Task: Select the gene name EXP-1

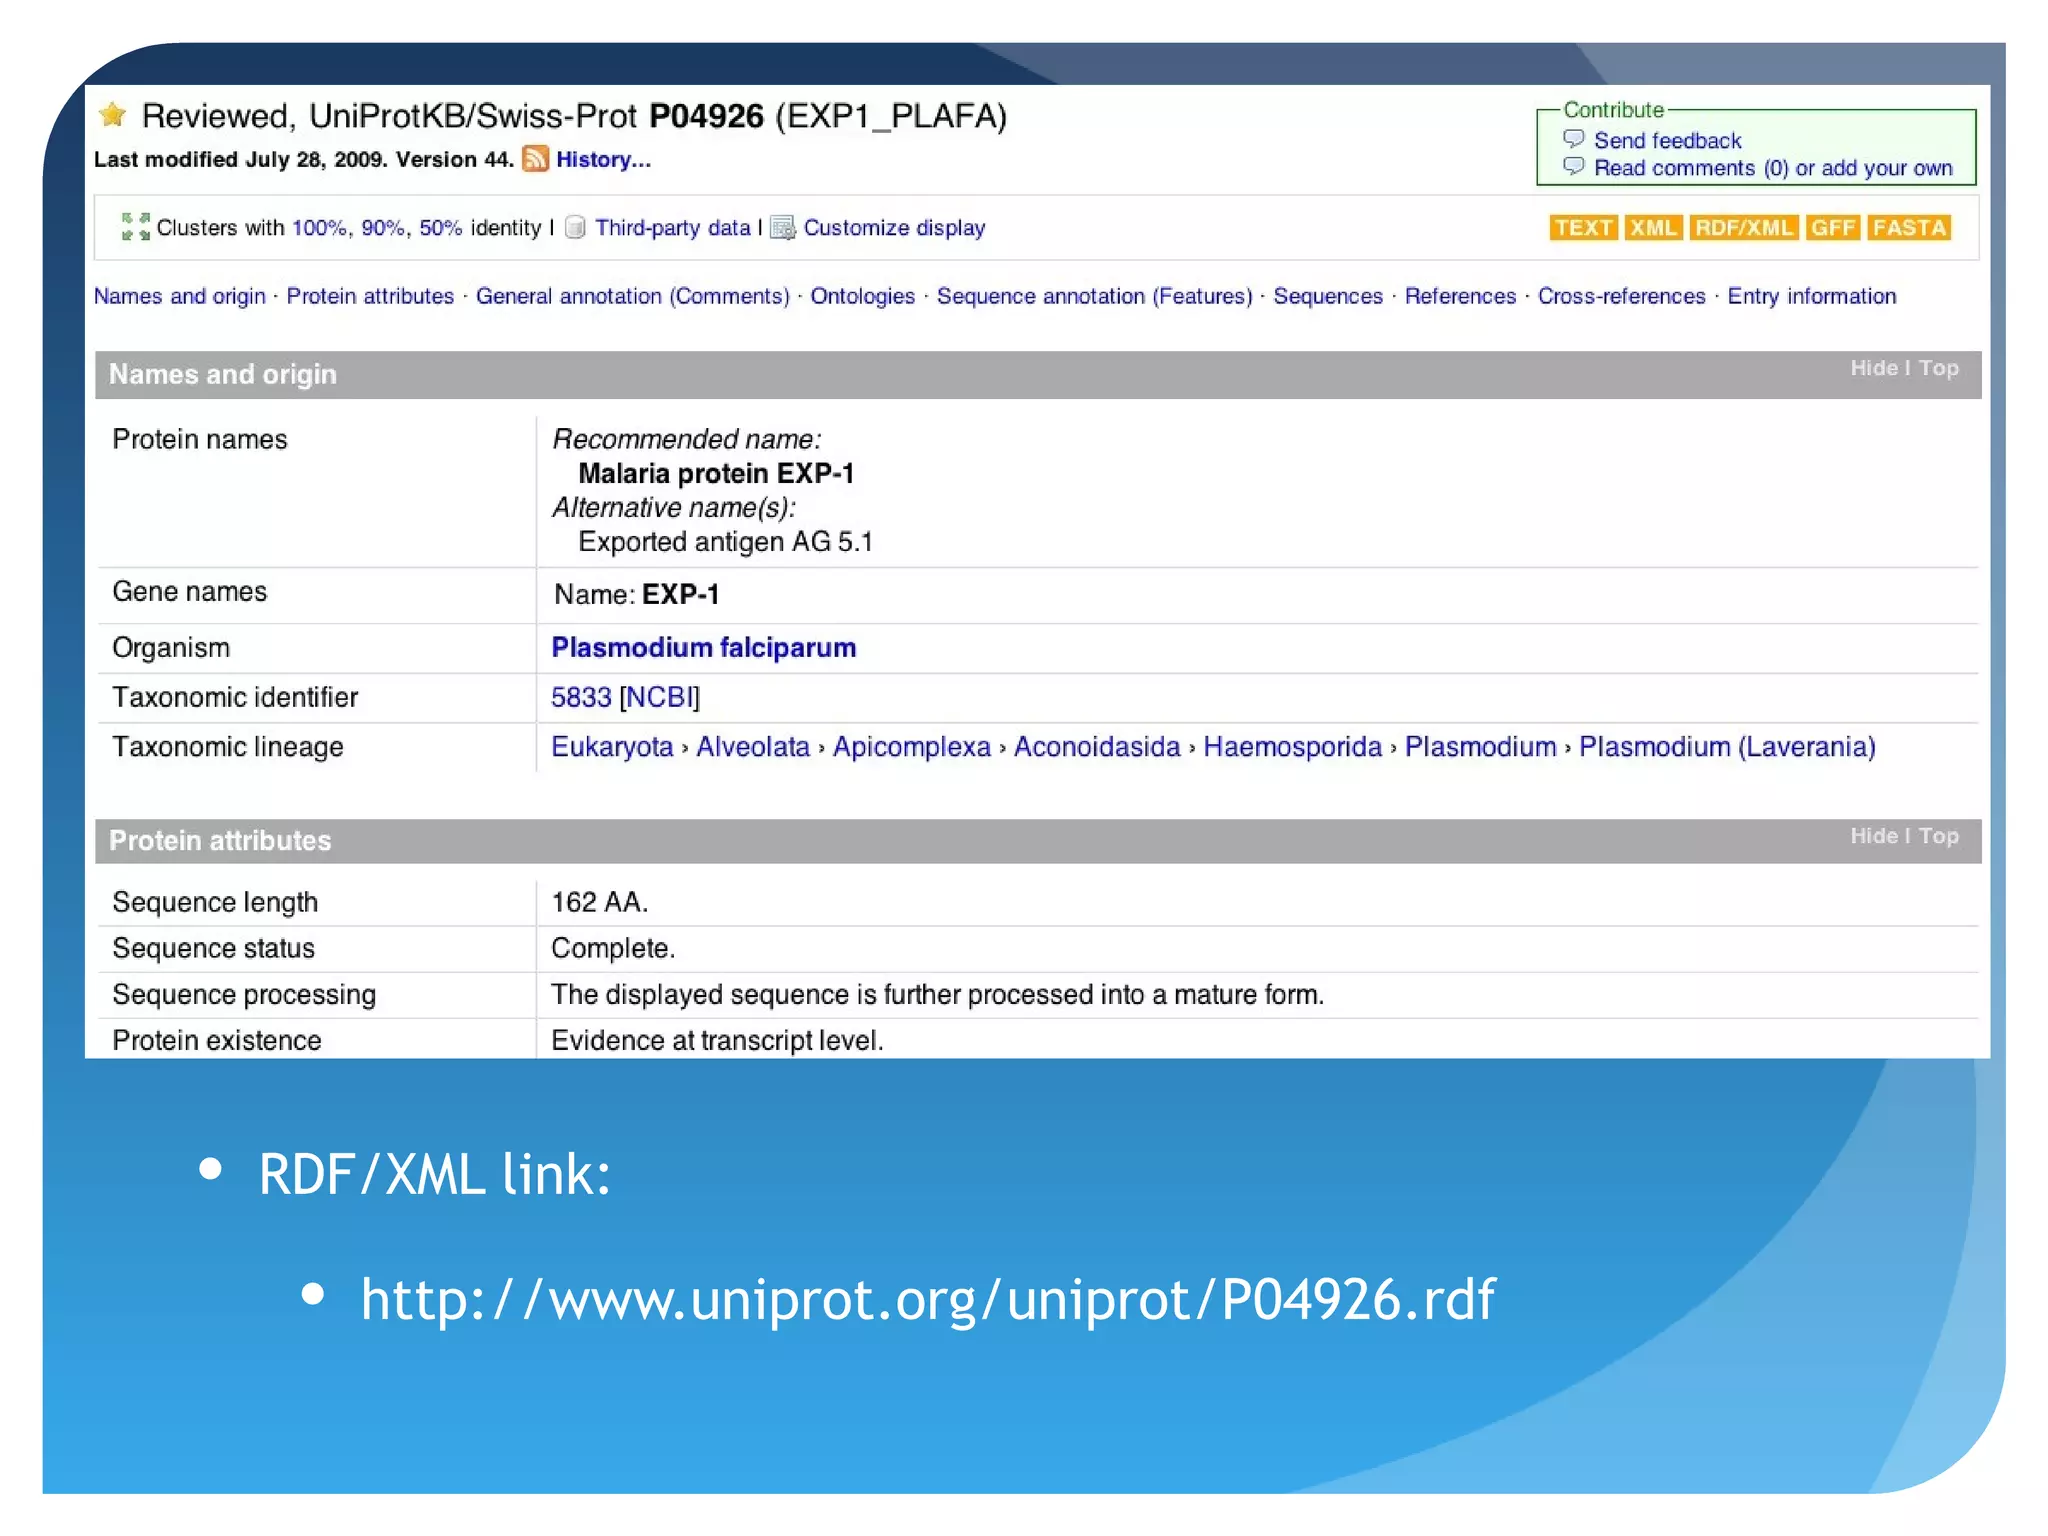Action: coord(680,595)
